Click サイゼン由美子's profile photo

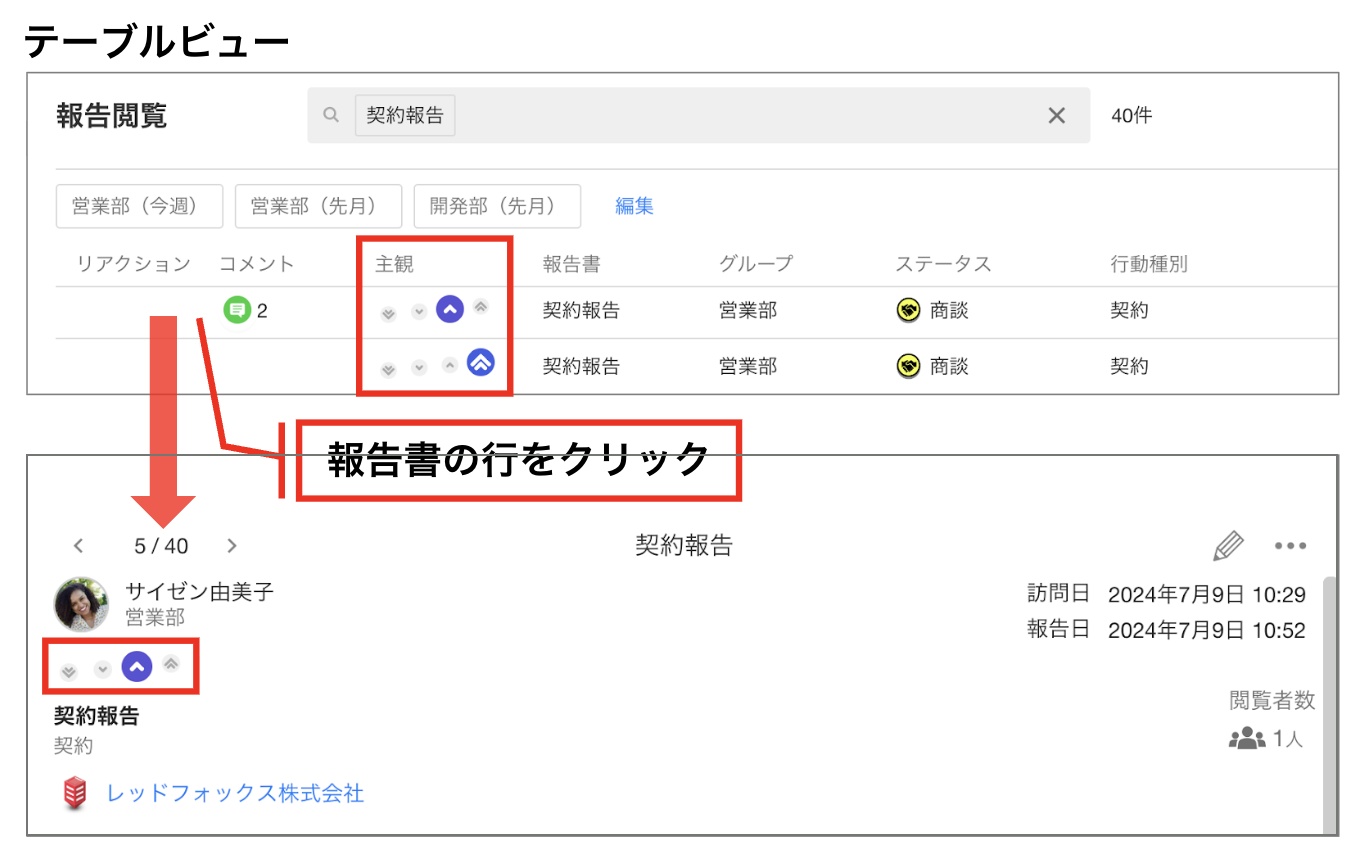point(82,604)
